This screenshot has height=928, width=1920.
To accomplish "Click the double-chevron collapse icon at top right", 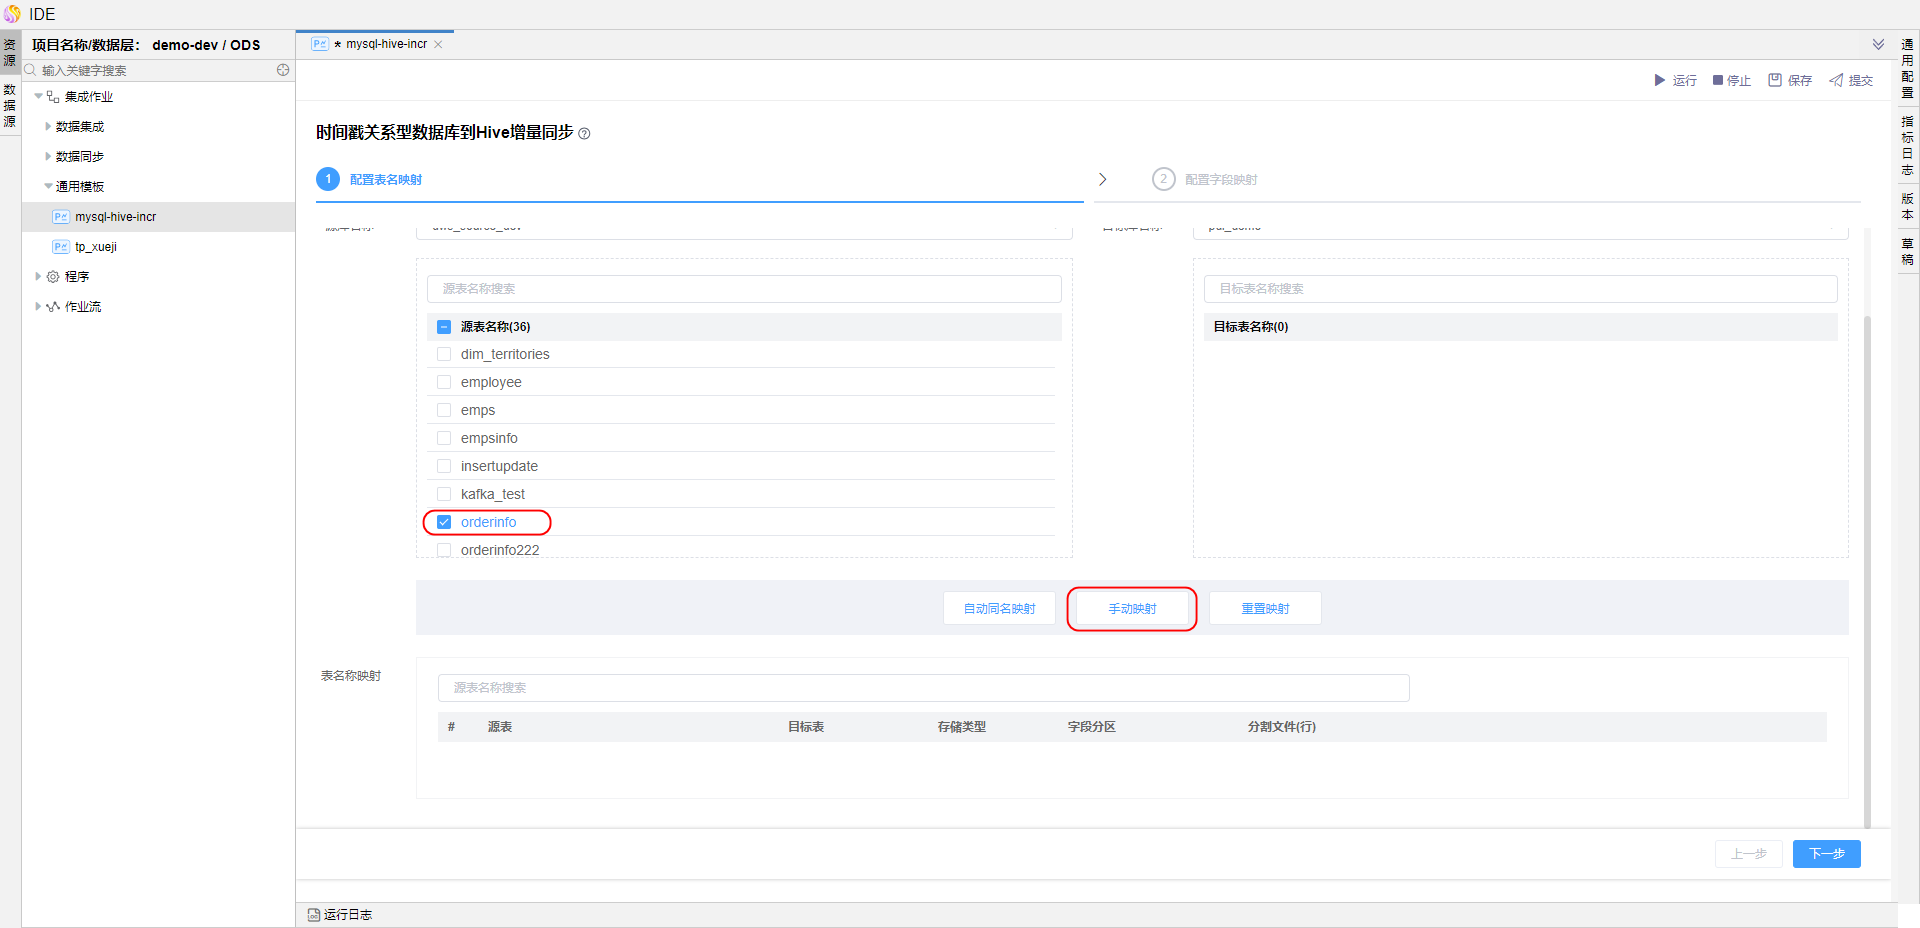I will click(x=1878, y=44).
